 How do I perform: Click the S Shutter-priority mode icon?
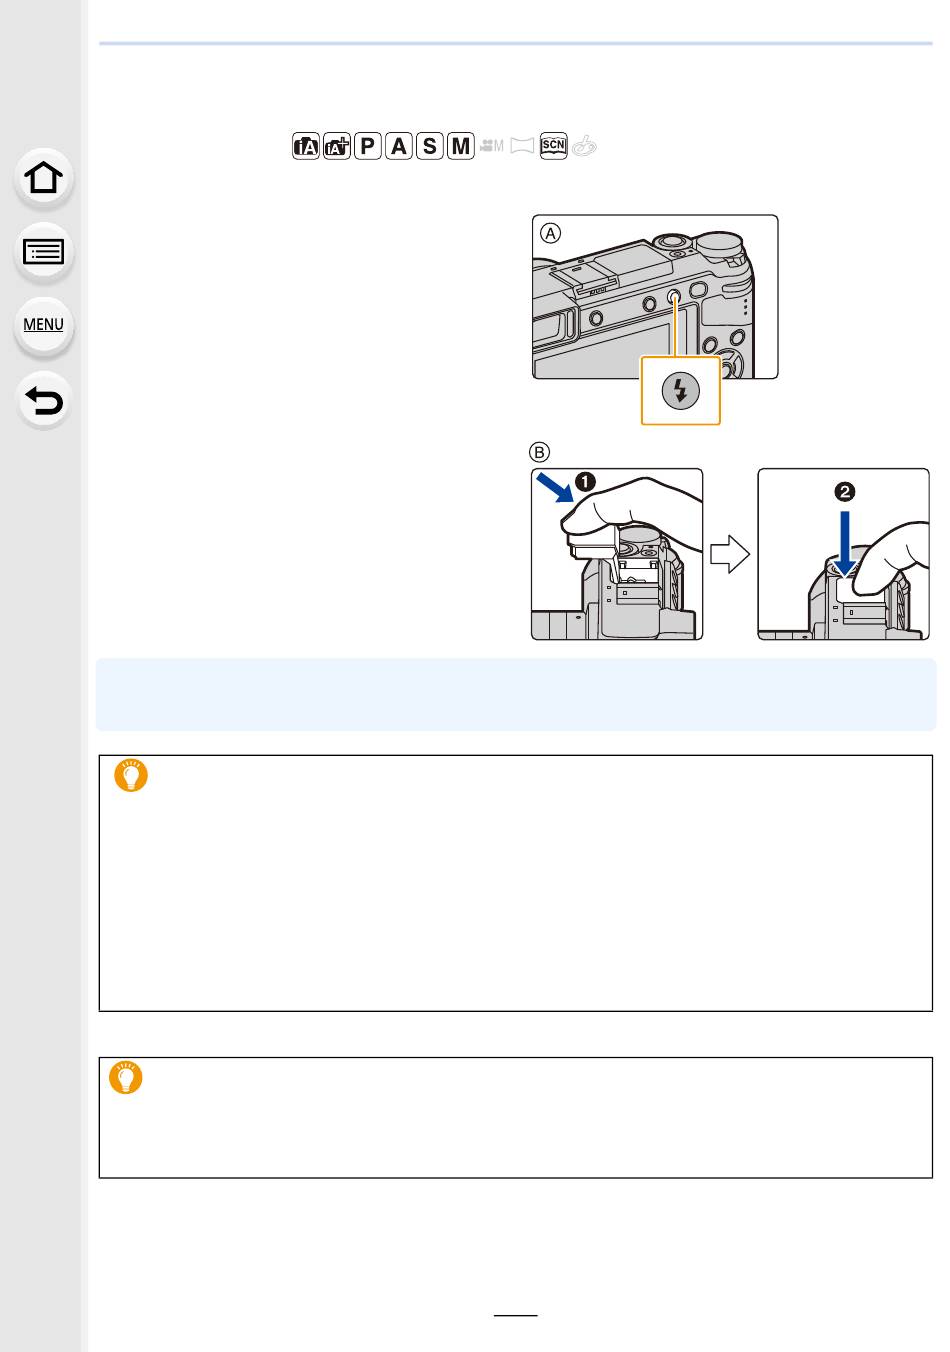point(430,146)
